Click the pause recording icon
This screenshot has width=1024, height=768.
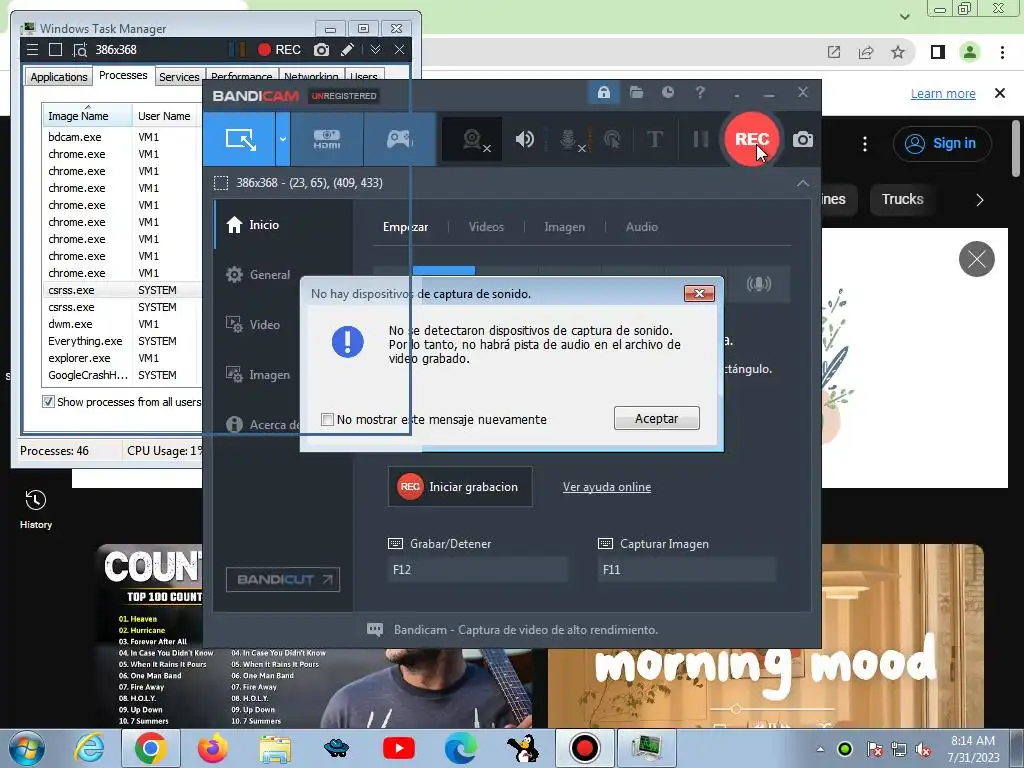700,139
